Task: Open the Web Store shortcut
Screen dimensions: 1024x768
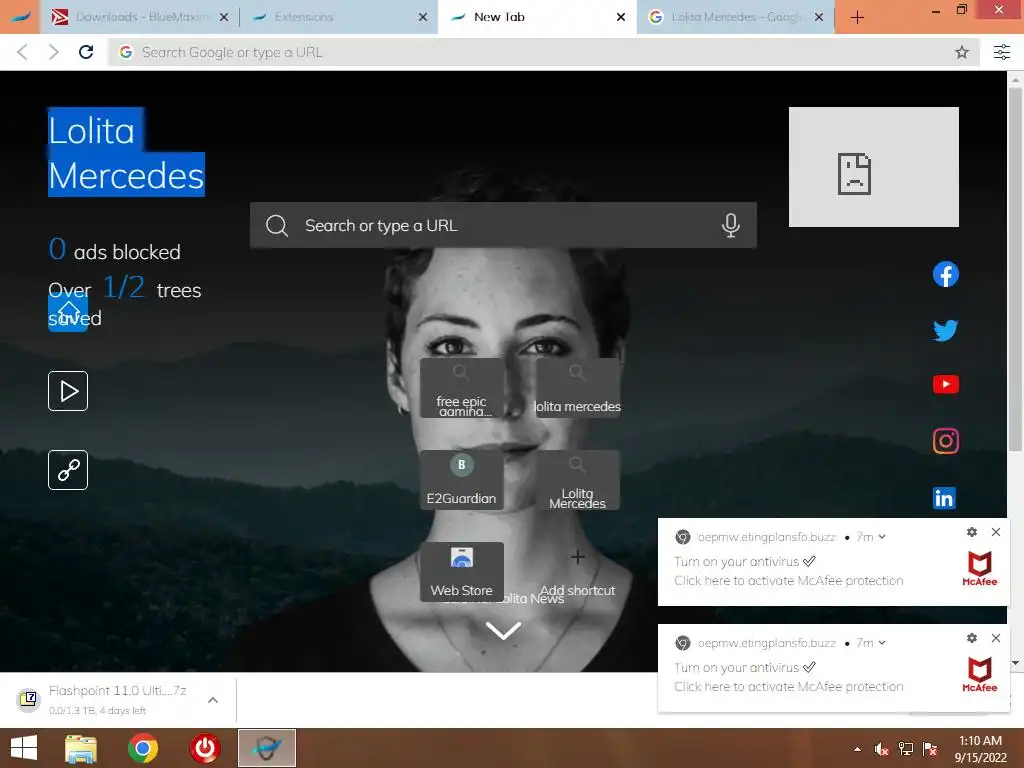Action: [x=462, y=572]
